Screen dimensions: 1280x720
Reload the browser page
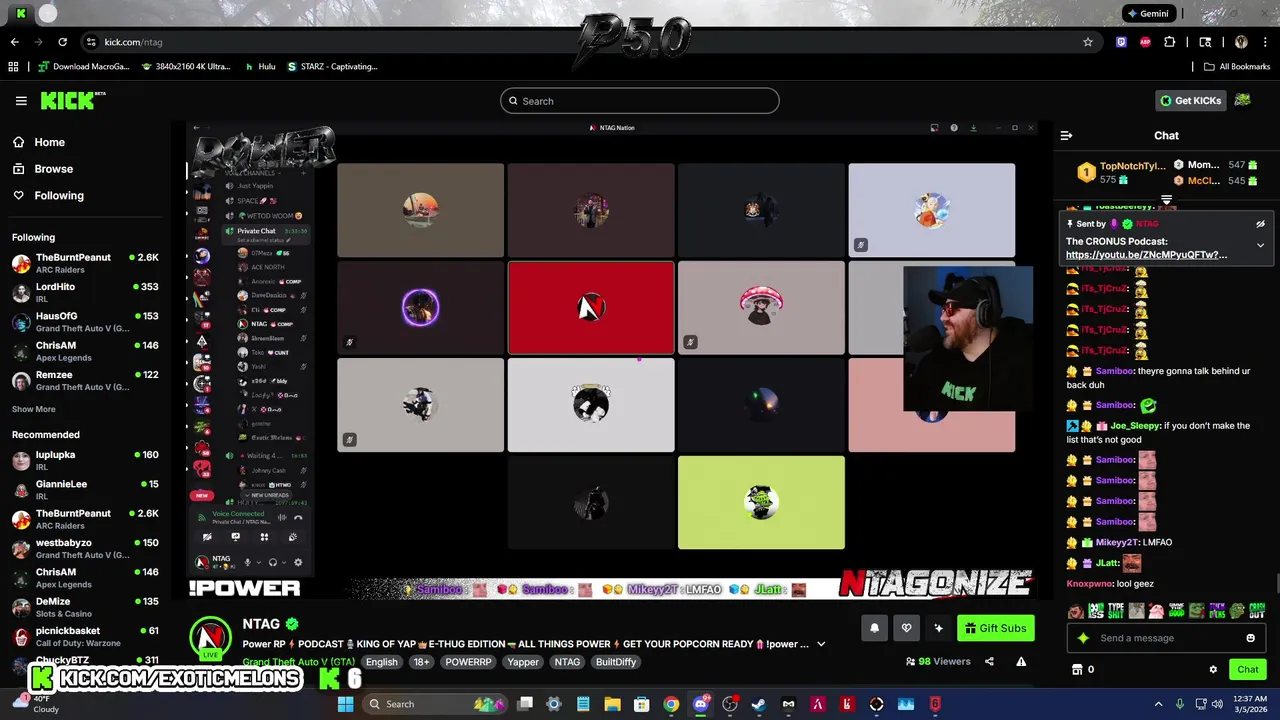point(62,42)
